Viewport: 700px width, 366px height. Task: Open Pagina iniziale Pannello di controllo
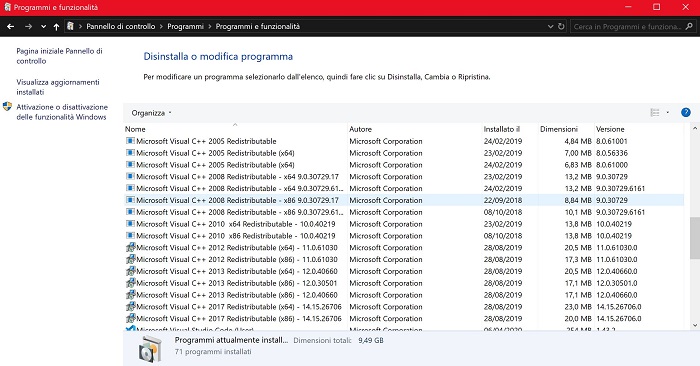click(x=59, y=56)
